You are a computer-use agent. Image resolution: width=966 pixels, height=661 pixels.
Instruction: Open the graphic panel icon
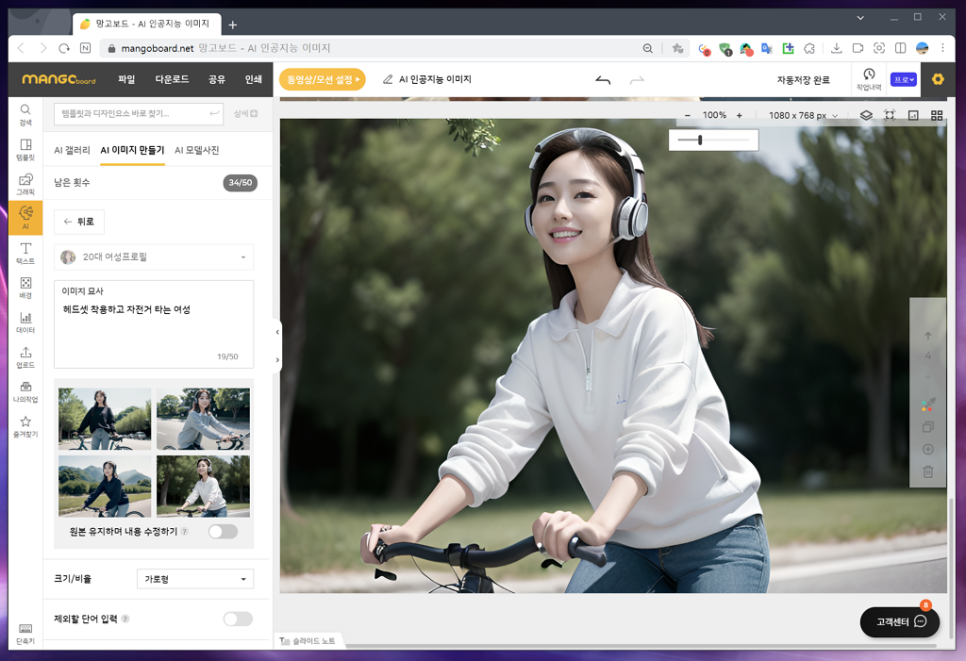(x=25, y=184)
